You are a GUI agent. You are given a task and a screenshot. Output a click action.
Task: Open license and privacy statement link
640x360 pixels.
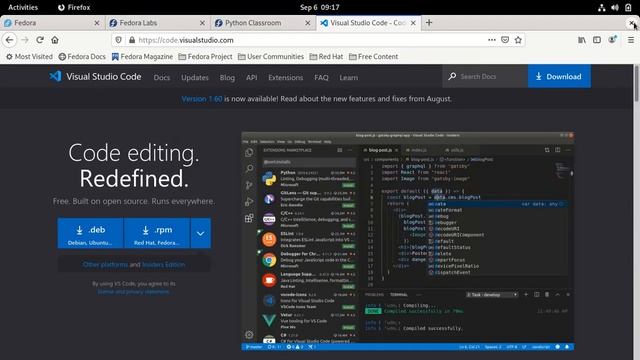point(133,292)
